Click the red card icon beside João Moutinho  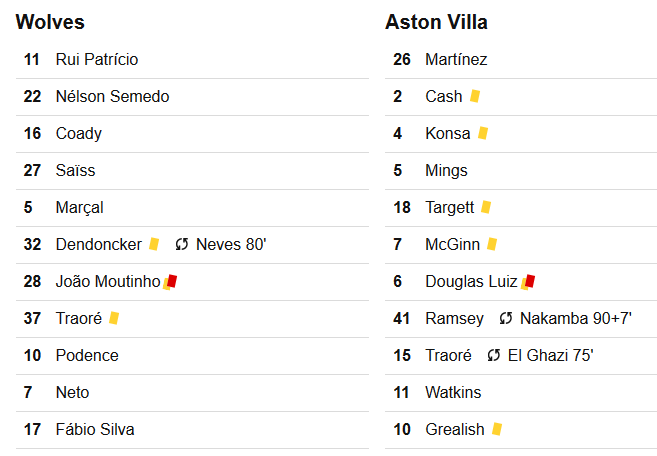coord(171,282)
